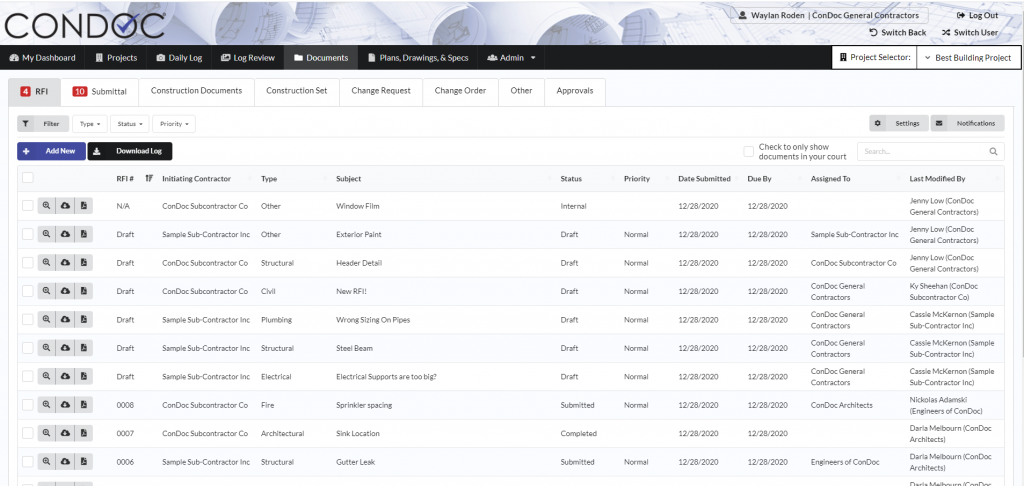
Task: Click the cloud download icon in New RFI! row
Action: [65, 291]
